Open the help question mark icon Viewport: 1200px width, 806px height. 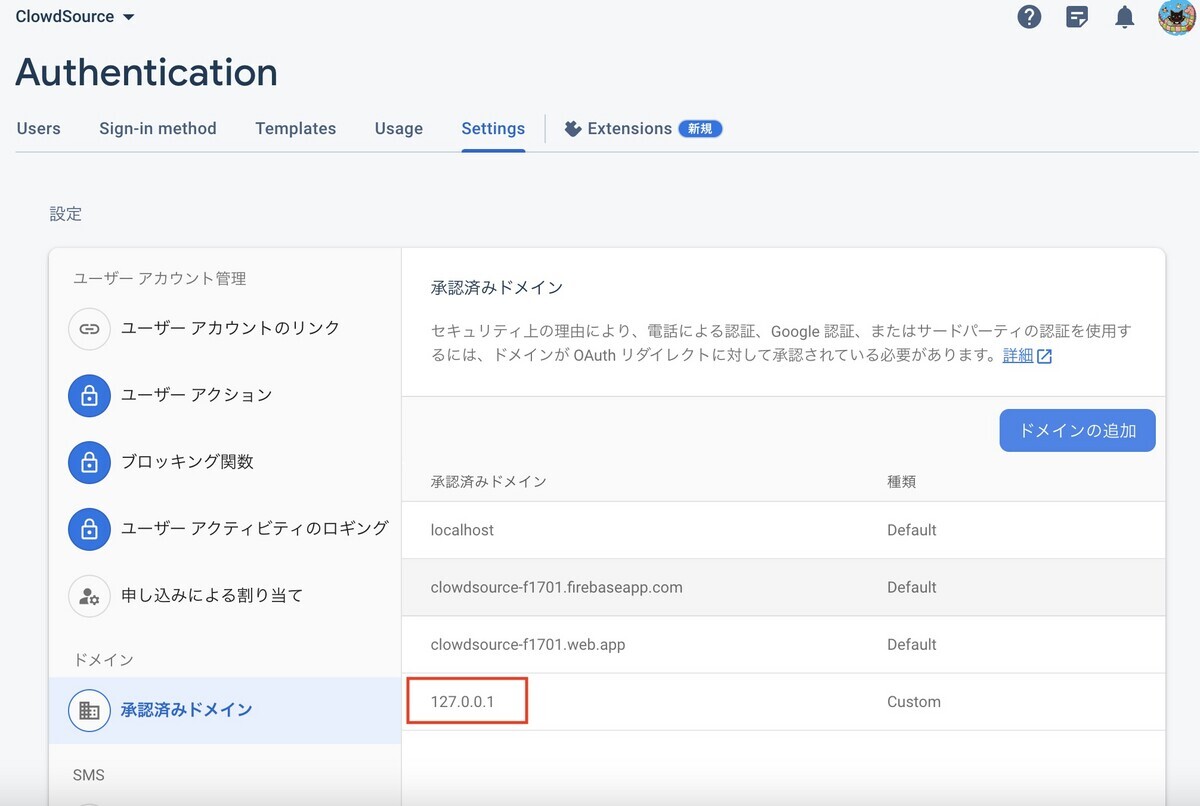1029,17
